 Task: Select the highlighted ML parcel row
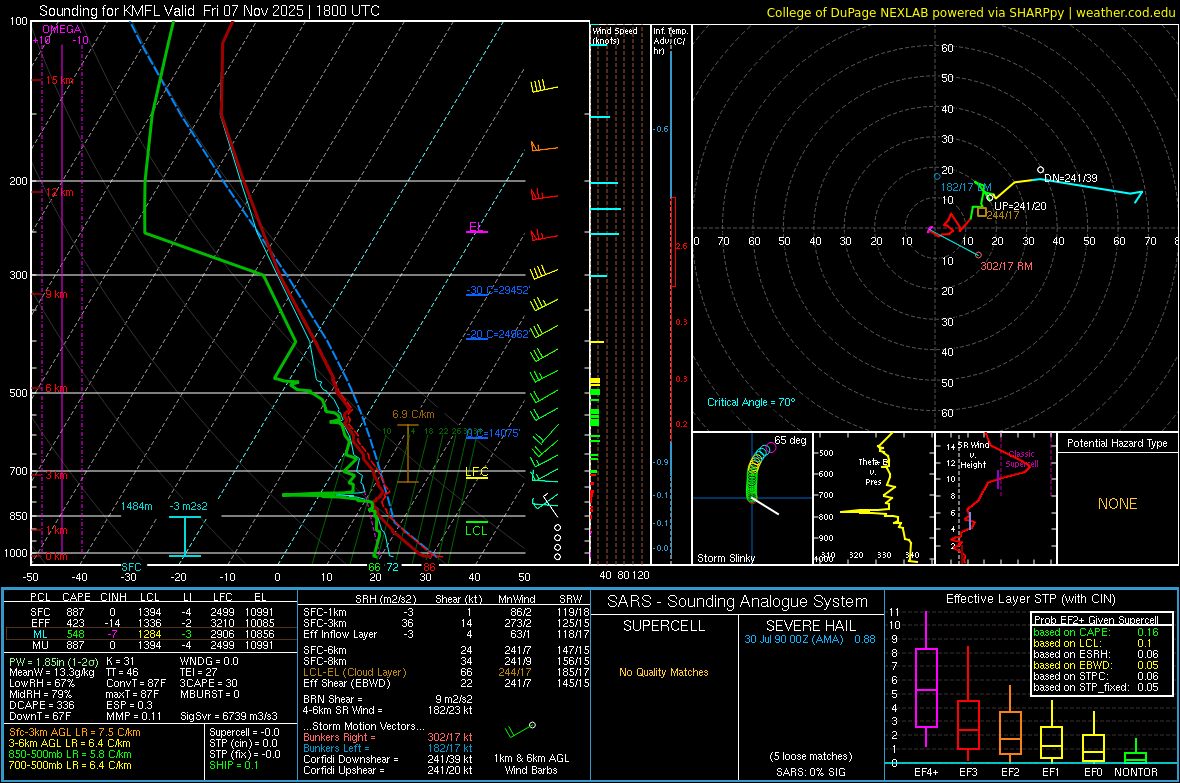coord(151,635)
